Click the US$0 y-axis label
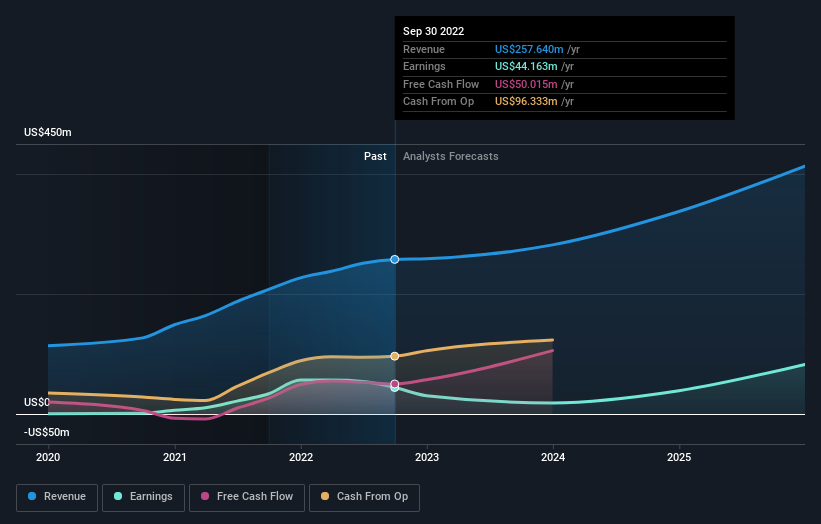This screenshot has width=821, height=524. click(37, 403)
